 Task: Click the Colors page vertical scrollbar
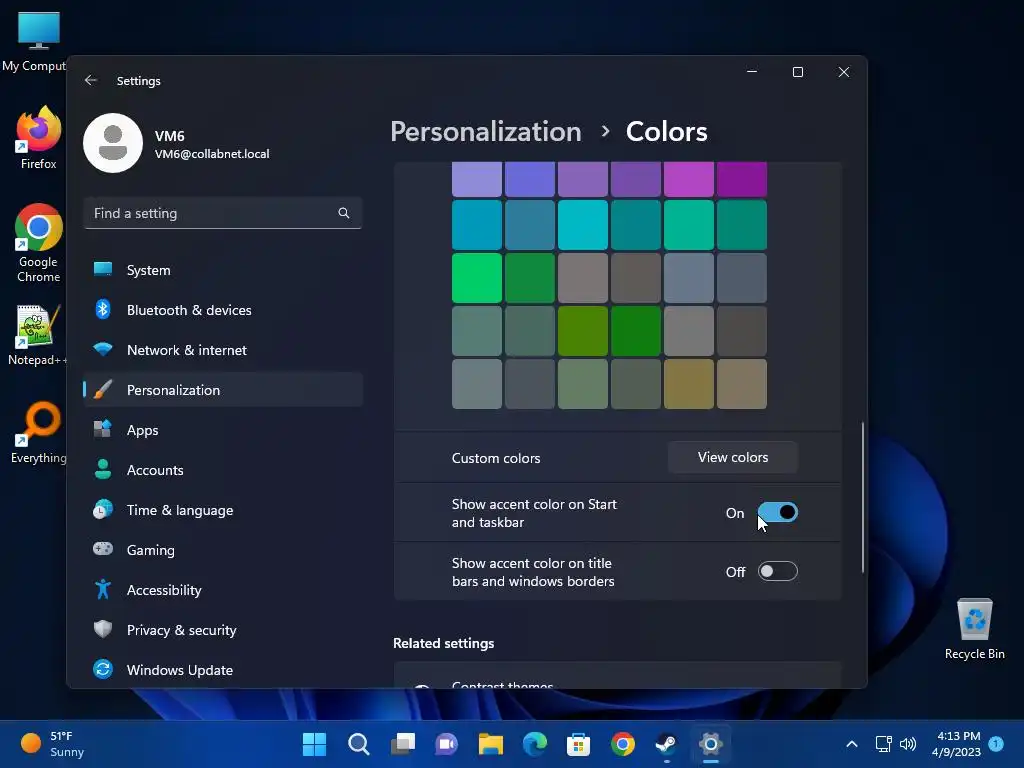pyautogui.click(x=863, y=498)
